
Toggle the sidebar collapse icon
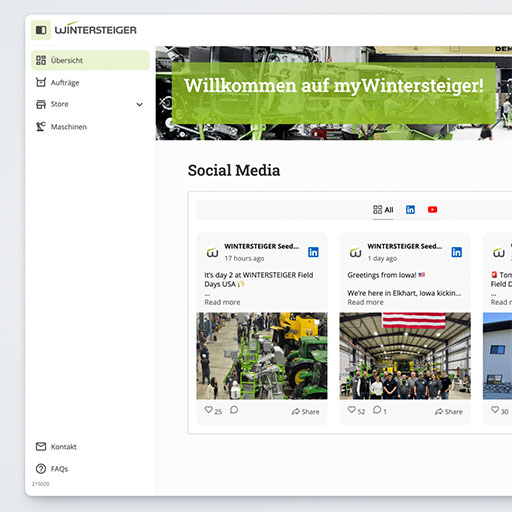click(x=41, y=30)
